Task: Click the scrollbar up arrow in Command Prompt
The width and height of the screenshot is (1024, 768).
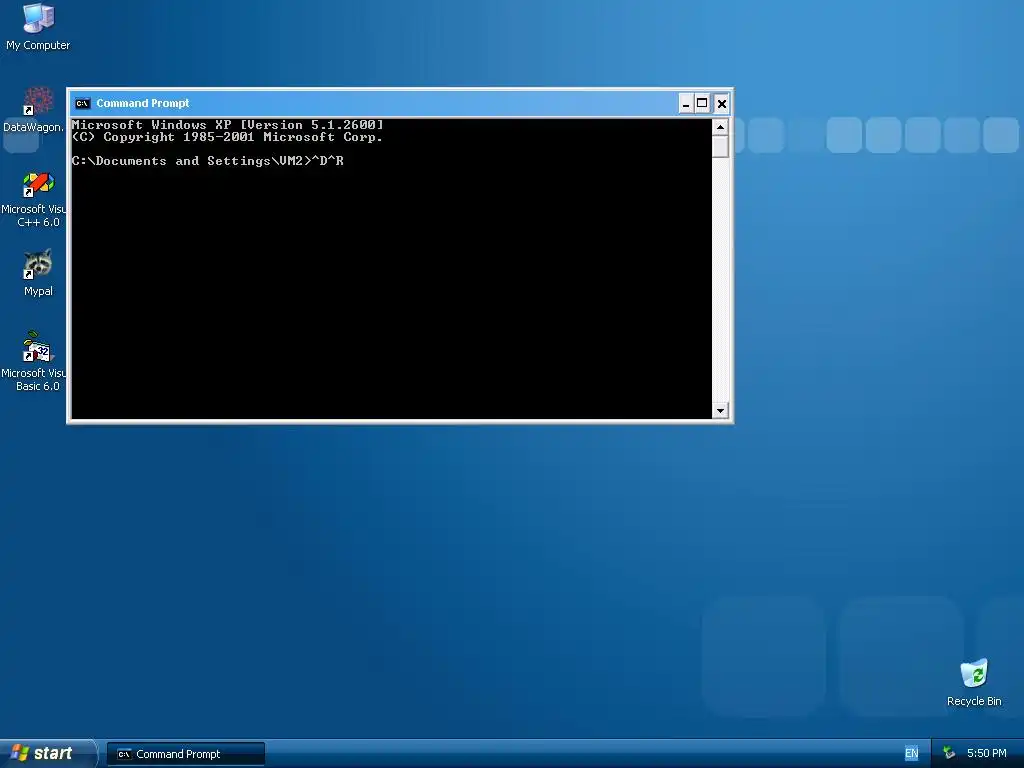Action: pos(720,127)
